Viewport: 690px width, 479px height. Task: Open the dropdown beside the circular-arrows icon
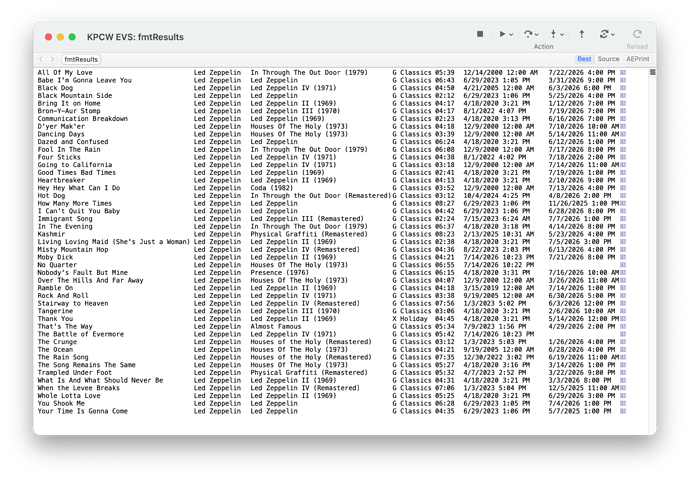pyautogui.click(x=613, y=34)
